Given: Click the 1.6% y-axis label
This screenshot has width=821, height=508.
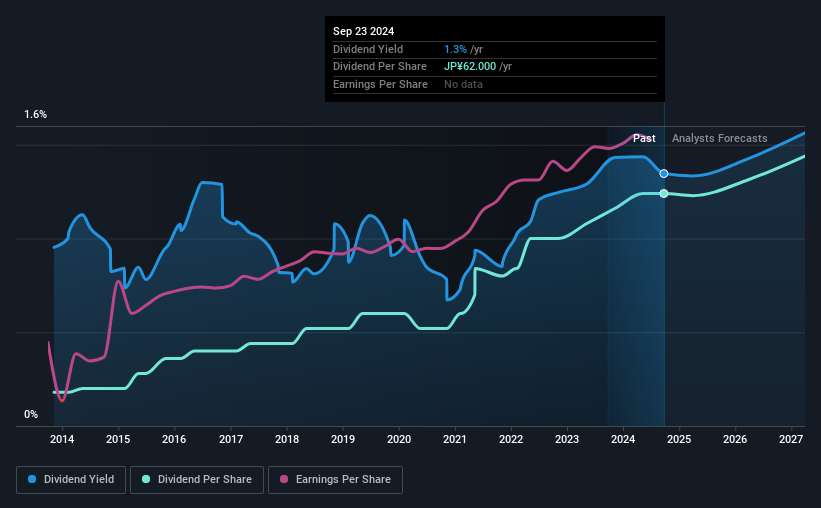Looking at the screenshot, I should (36, 115).
